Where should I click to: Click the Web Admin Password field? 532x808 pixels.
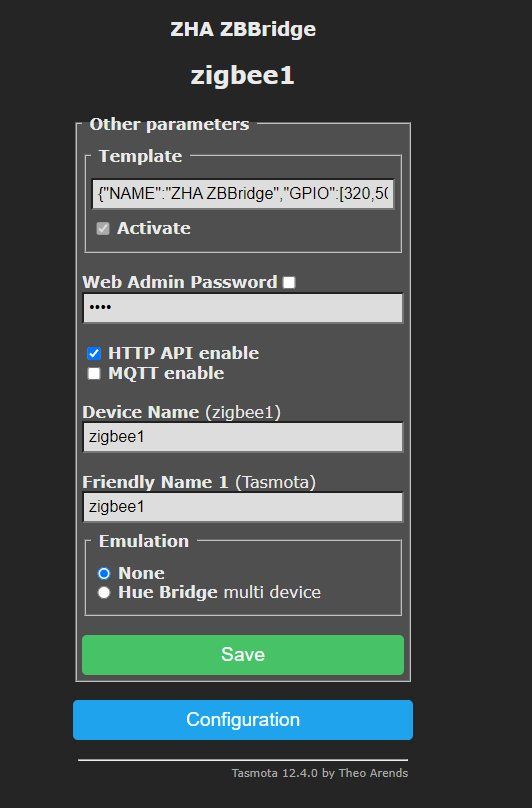[243, 308]
